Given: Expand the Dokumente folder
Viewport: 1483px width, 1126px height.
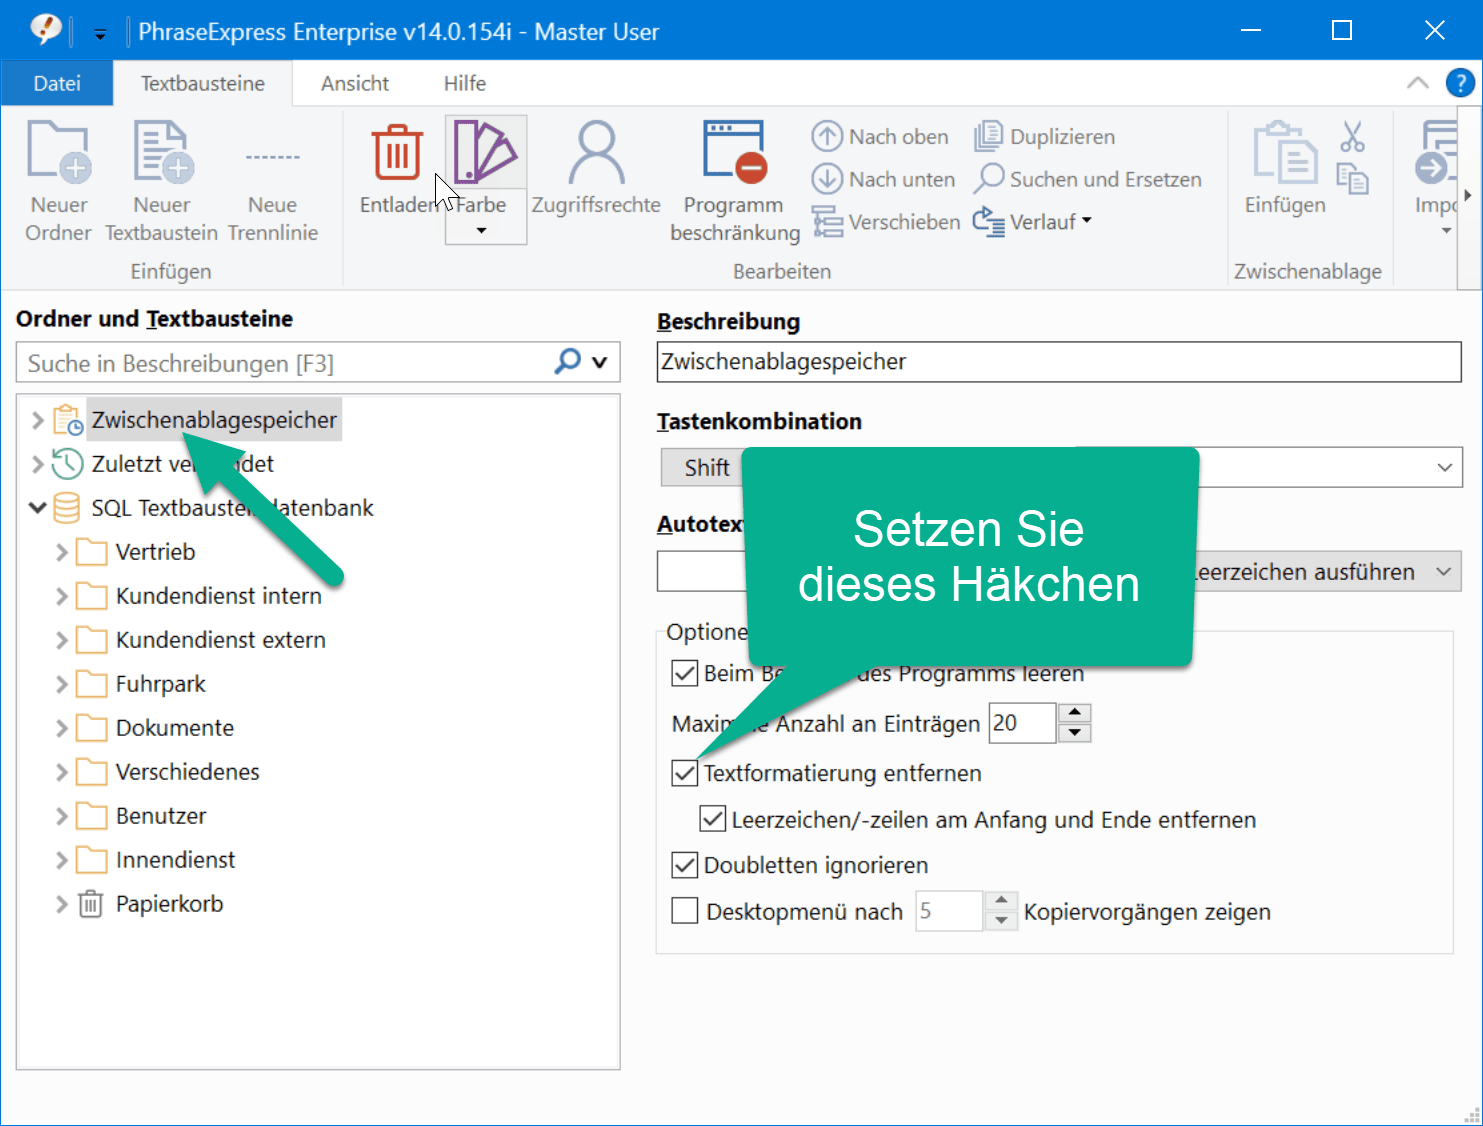Looking at the screenshot, I should pos(61,728).
